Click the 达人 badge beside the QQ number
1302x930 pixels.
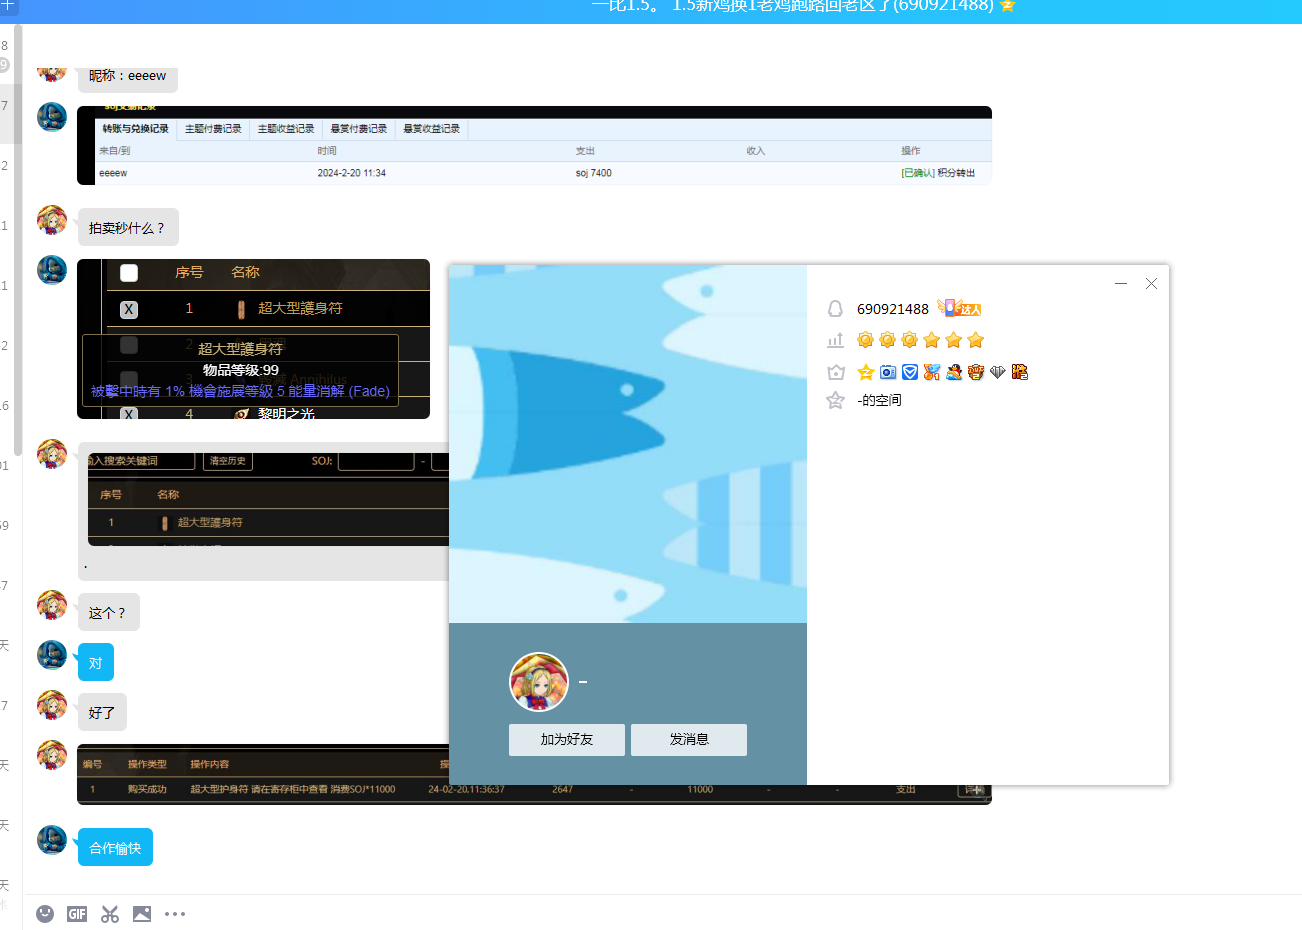[x=960, y=309]
